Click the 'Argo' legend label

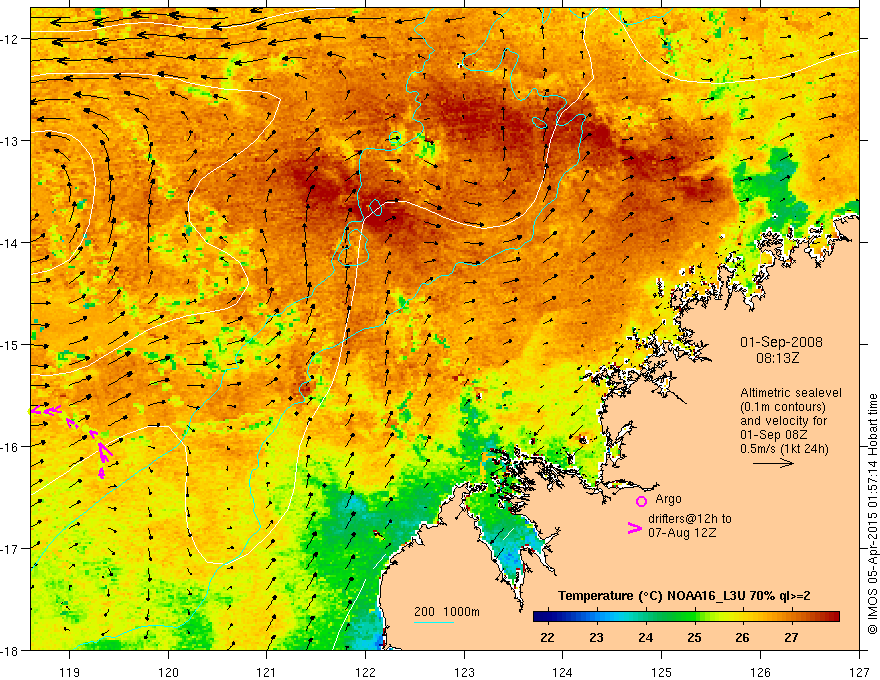point(668,499)
